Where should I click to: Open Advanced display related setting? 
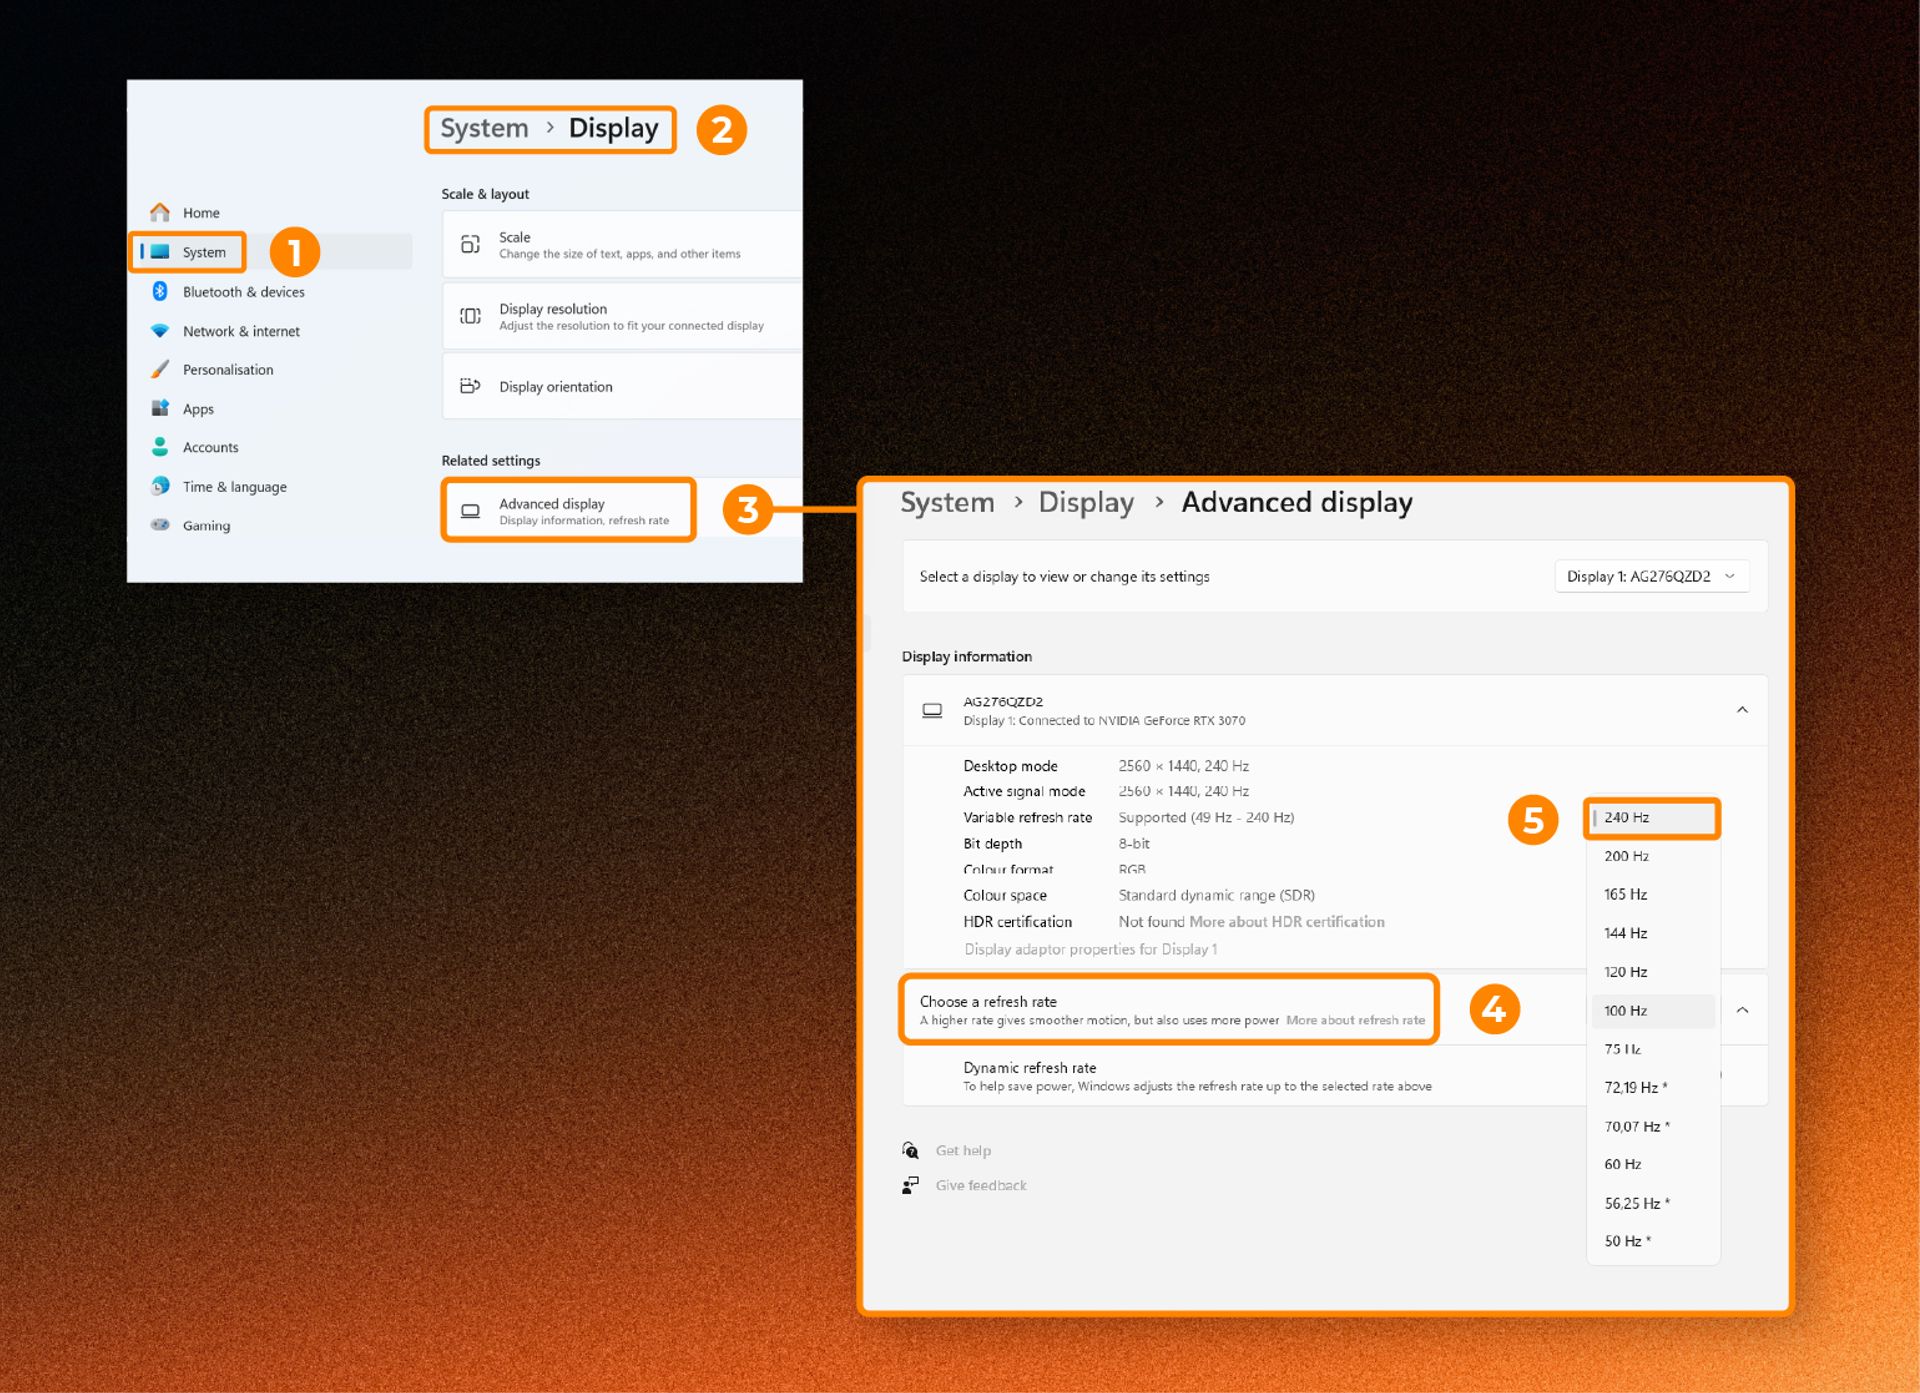click(x=568, y=510)
